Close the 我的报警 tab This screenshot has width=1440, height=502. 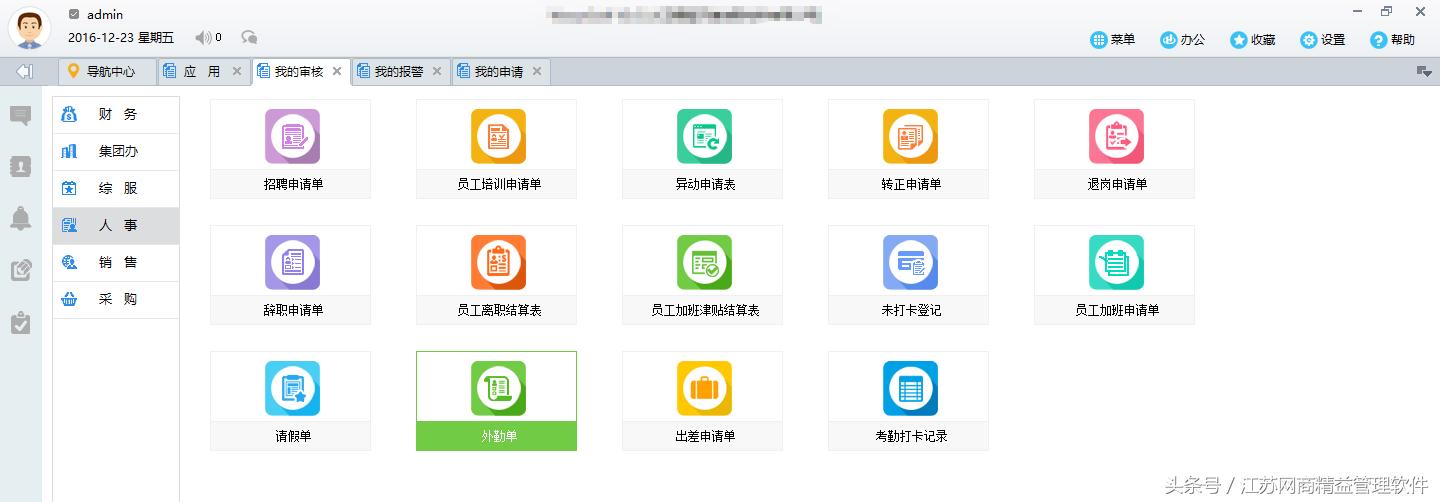tap(437, 71)
